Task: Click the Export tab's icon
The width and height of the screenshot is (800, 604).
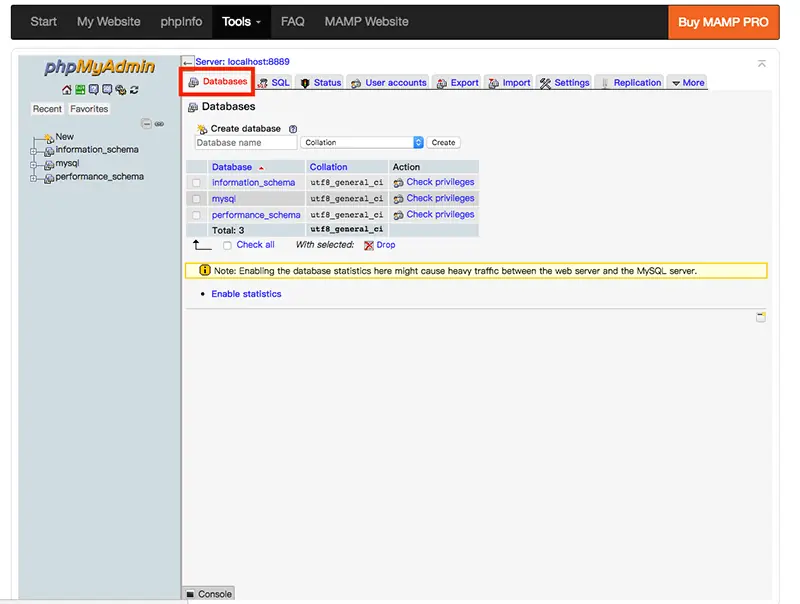Action: pyautogui.click(x=442, y=83)
